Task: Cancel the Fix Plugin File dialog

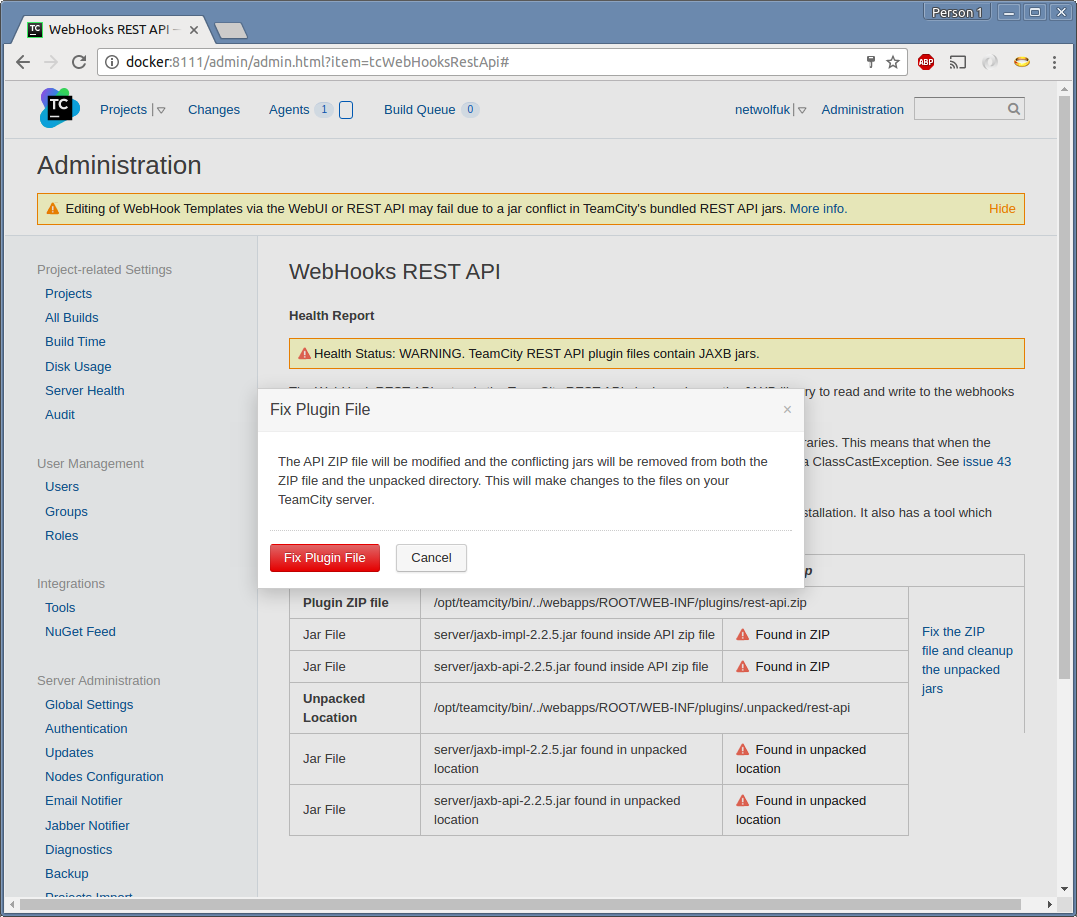Action: [x=431, y=558]
